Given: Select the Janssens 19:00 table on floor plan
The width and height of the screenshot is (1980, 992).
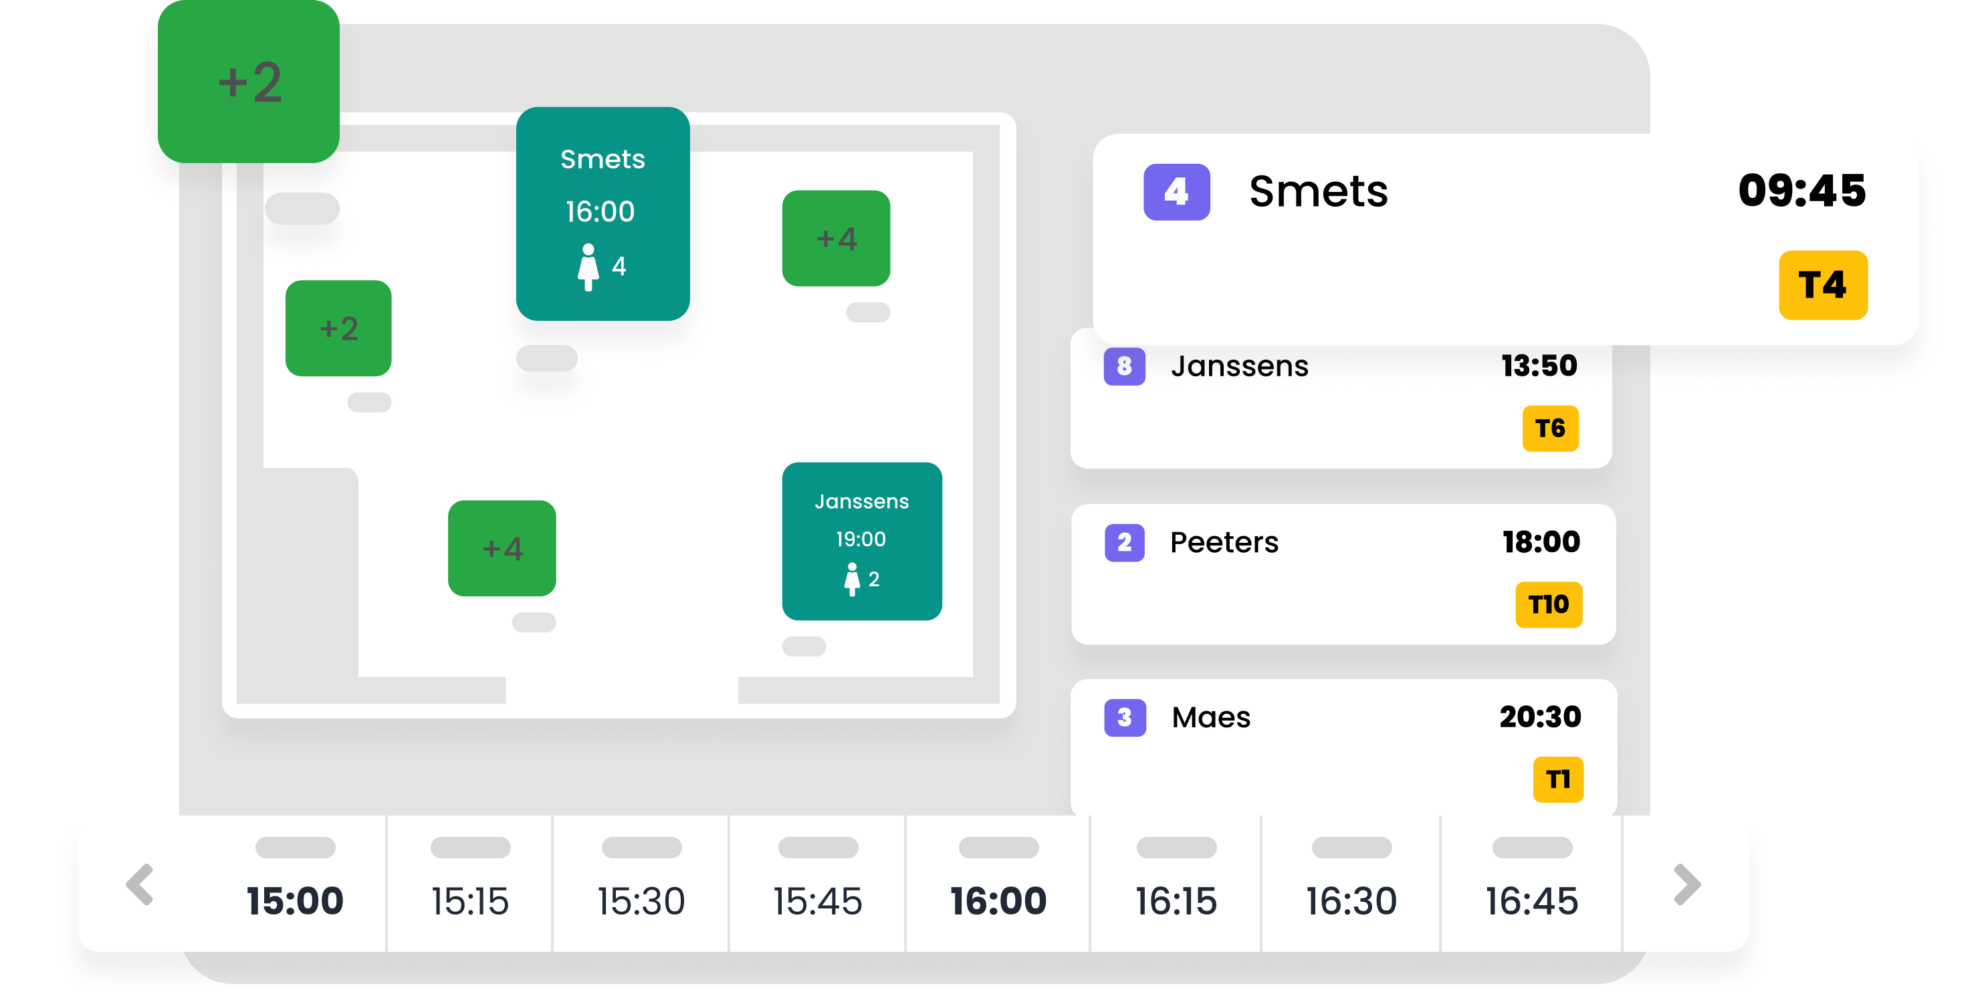Looking at the screenshot, I should coord(861,541).
